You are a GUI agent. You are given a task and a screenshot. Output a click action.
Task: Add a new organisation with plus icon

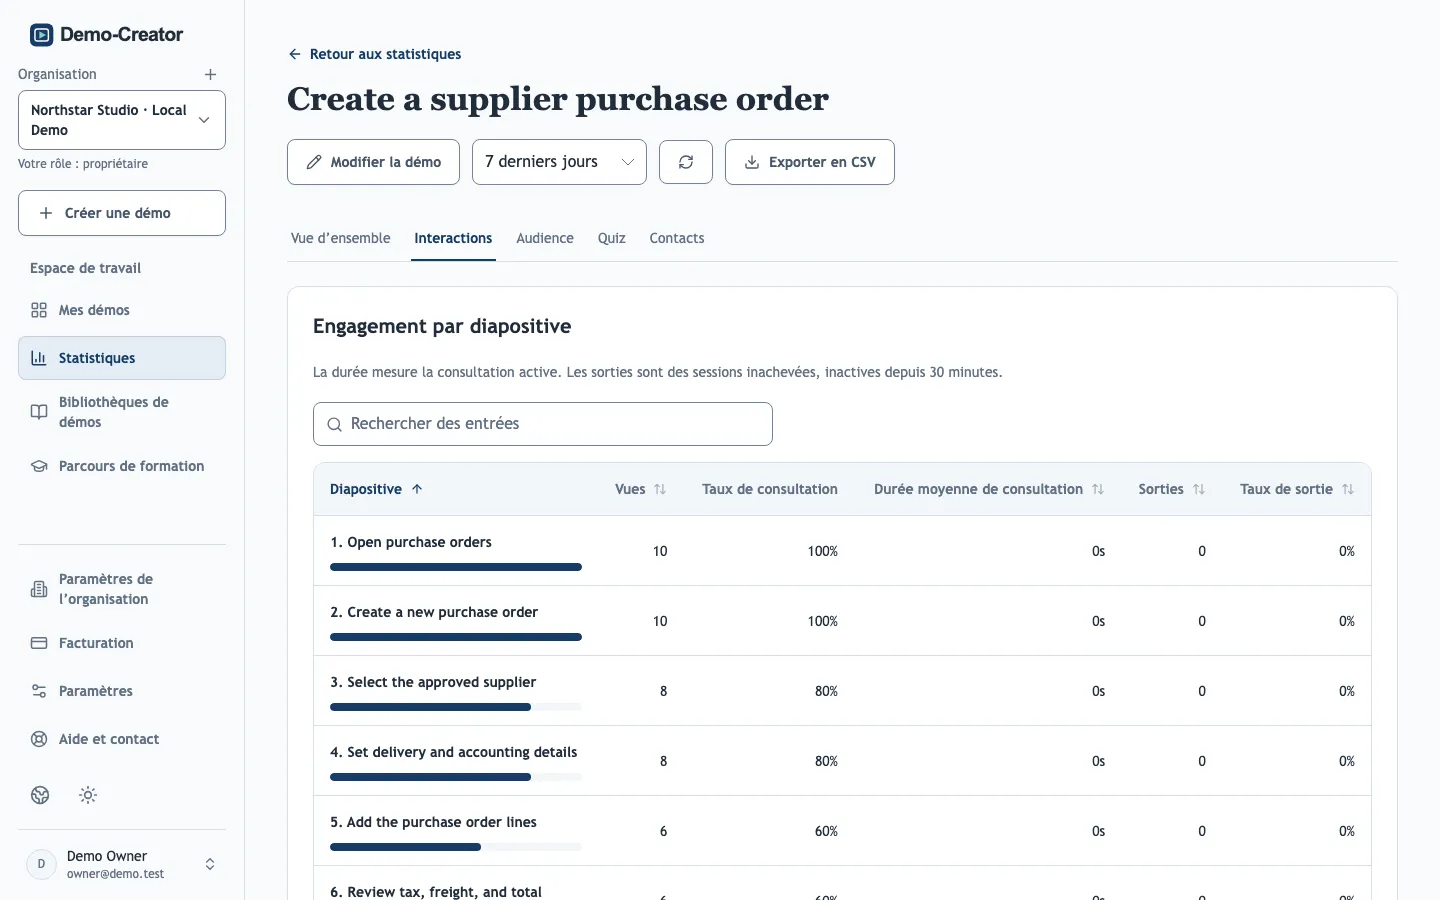point(210,74)
